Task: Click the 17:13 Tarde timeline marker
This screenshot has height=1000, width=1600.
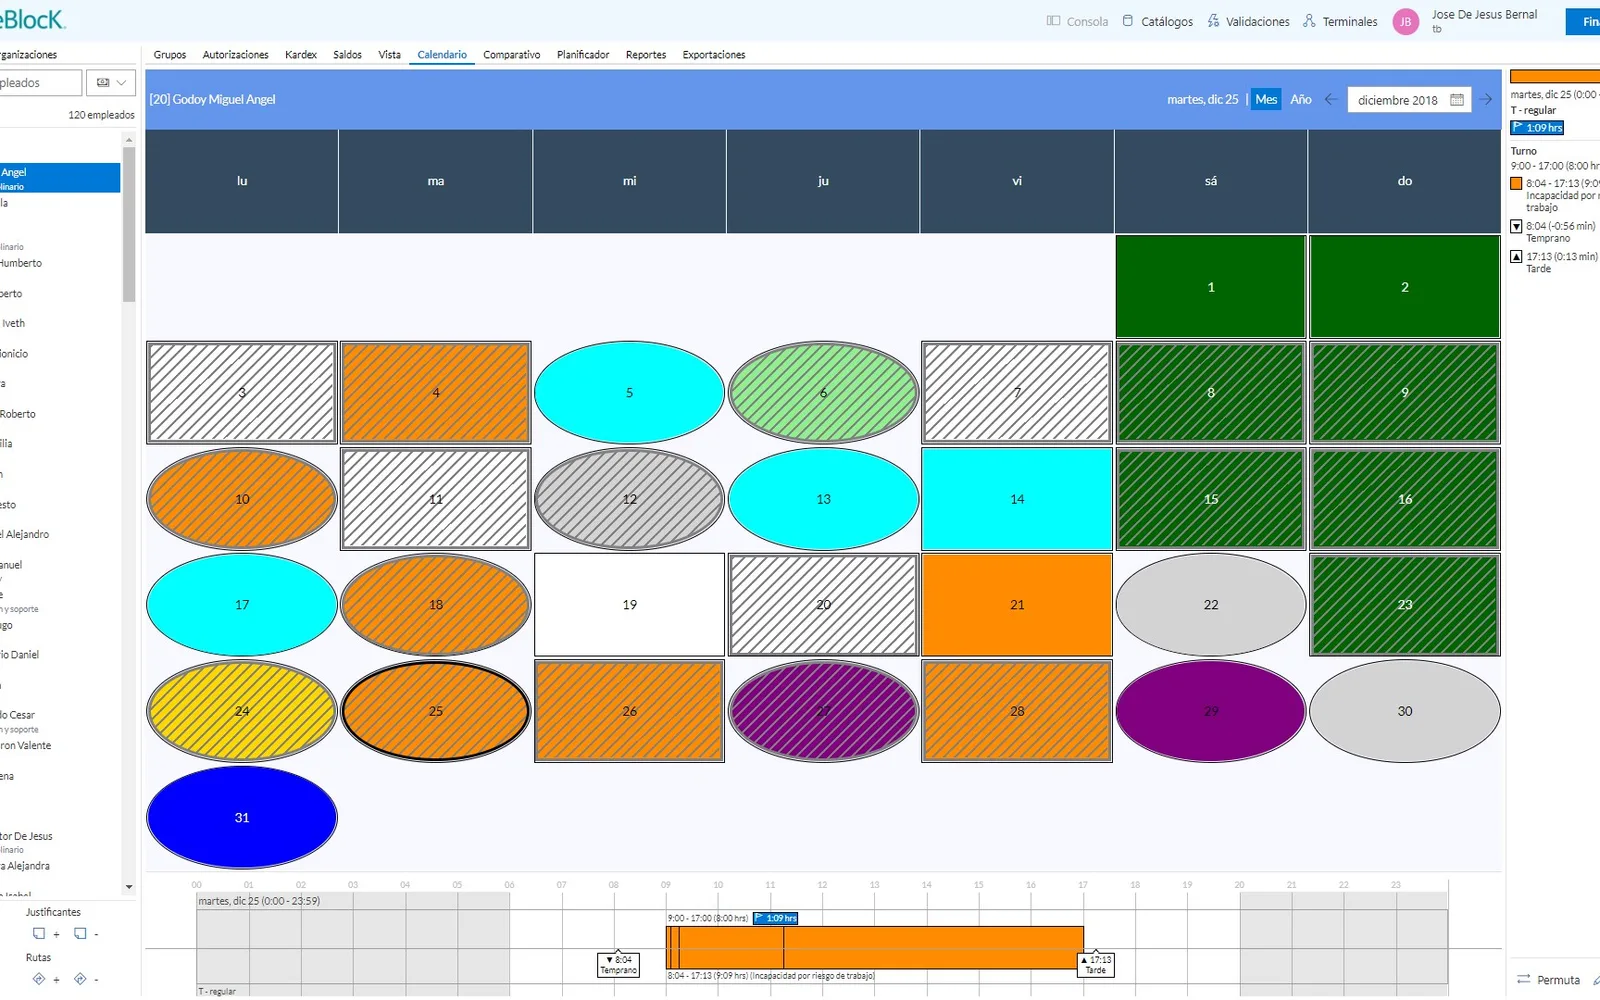Action: (x=1096, y=965)
